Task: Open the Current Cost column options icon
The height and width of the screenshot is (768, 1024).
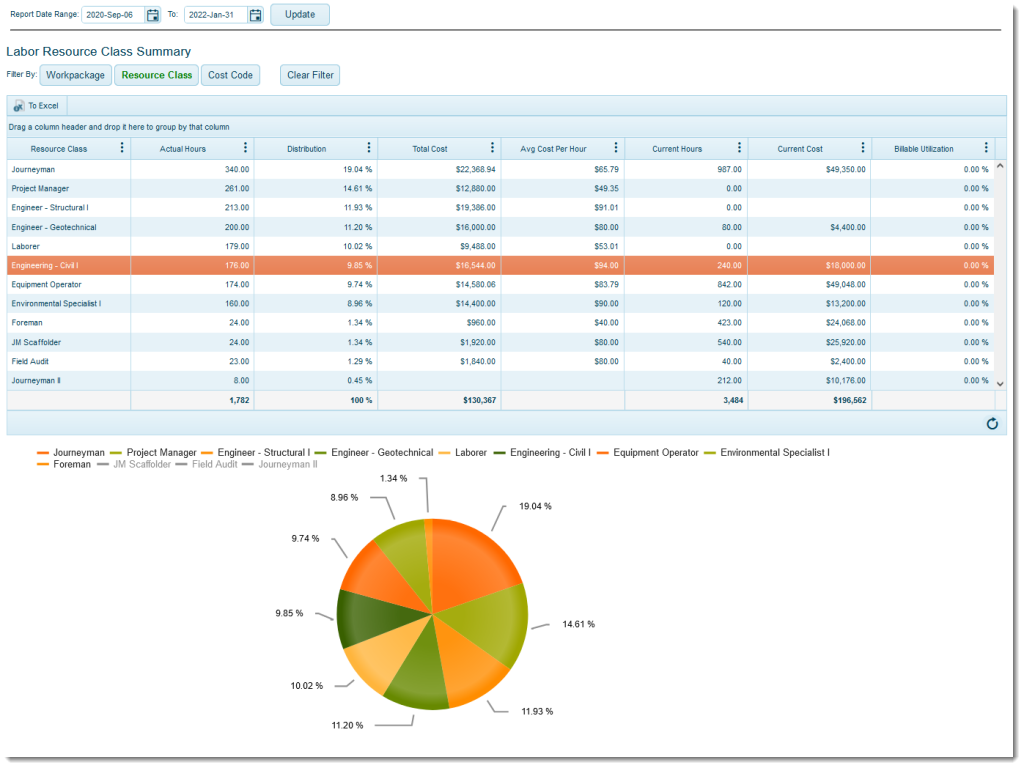Action: point(864,148)
